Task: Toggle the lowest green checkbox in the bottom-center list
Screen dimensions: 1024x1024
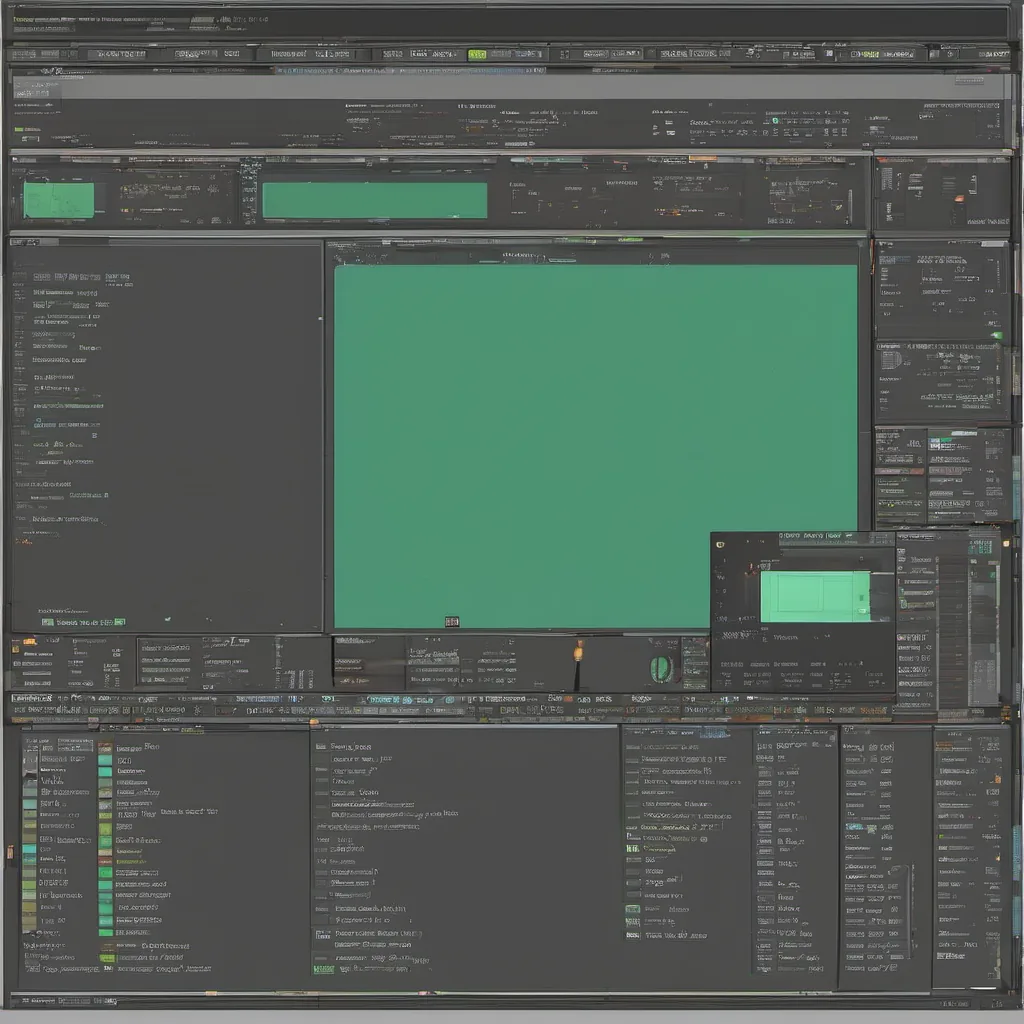Action: (x=323, y=968)
